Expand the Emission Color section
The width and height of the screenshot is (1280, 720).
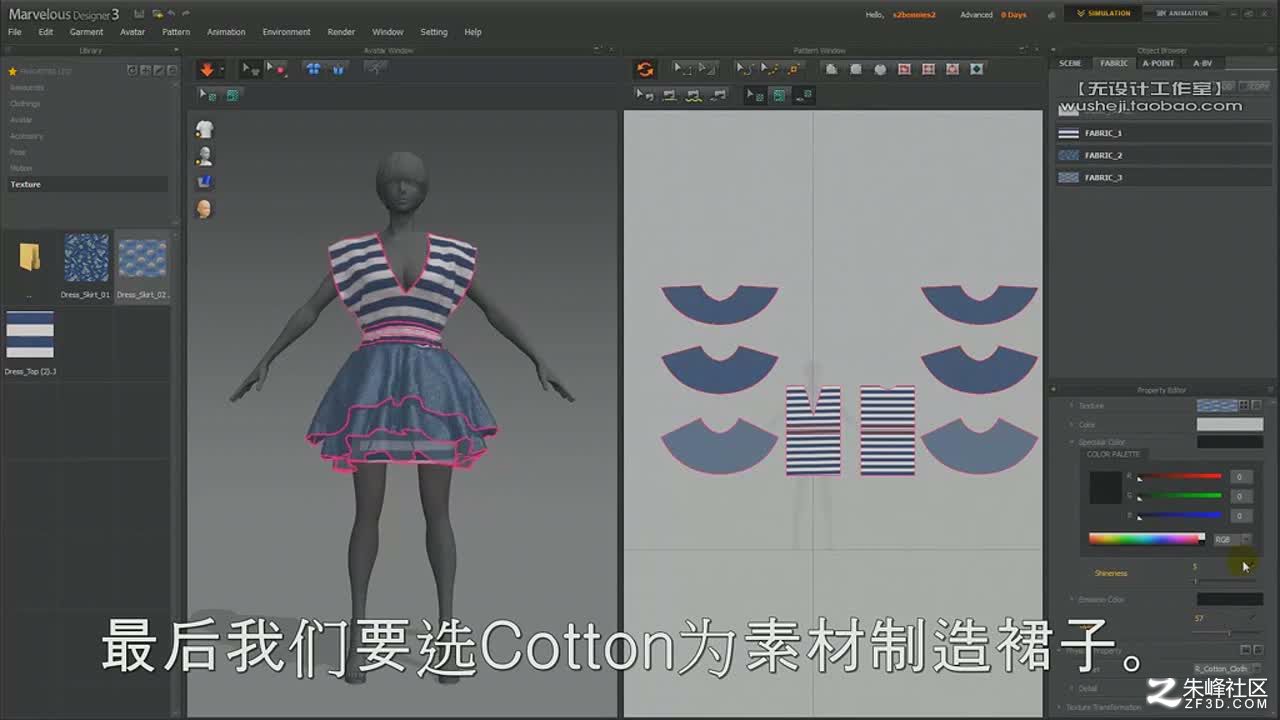pyautogui.click(x=1071, y=600)
